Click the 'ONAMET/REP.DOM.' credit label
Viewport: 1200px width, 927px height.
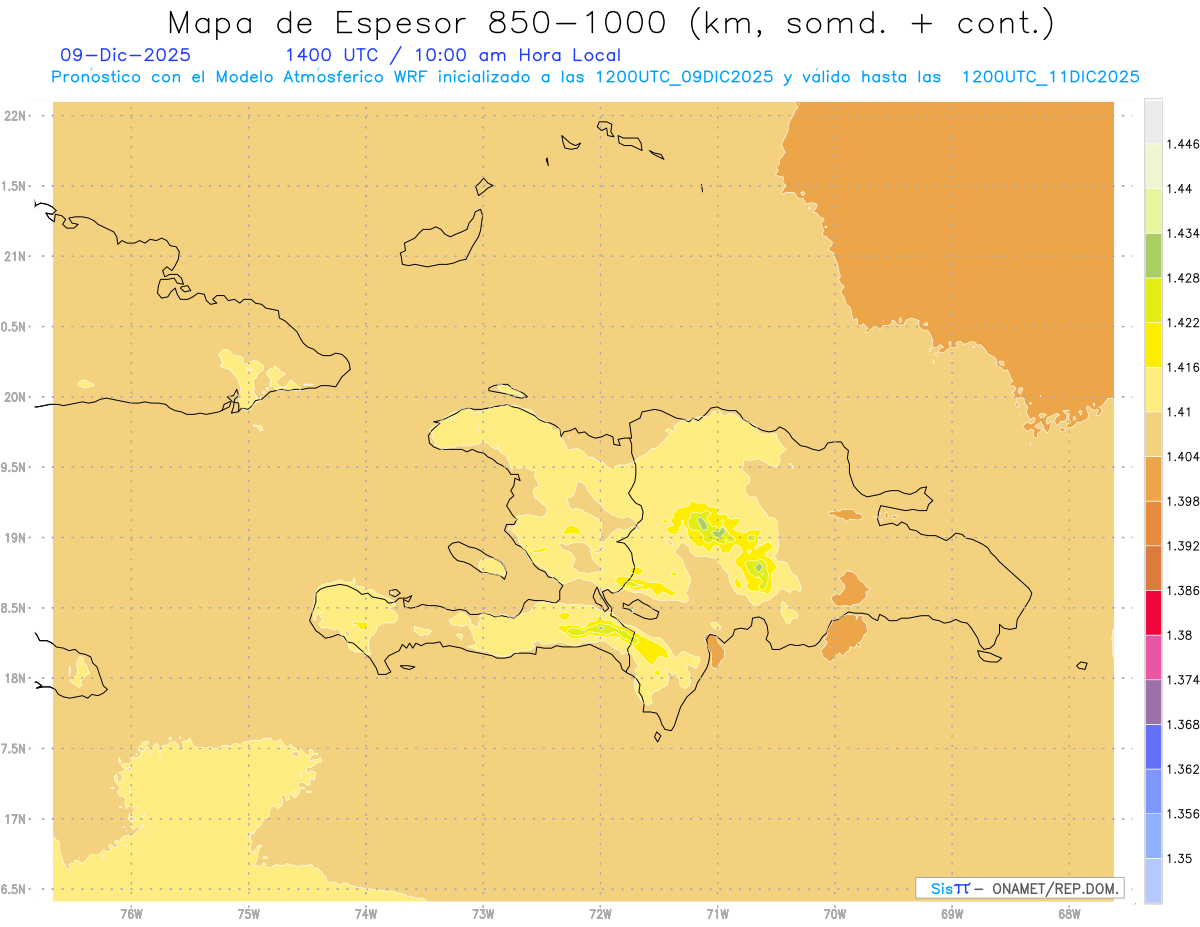[x=1057, y=888]
